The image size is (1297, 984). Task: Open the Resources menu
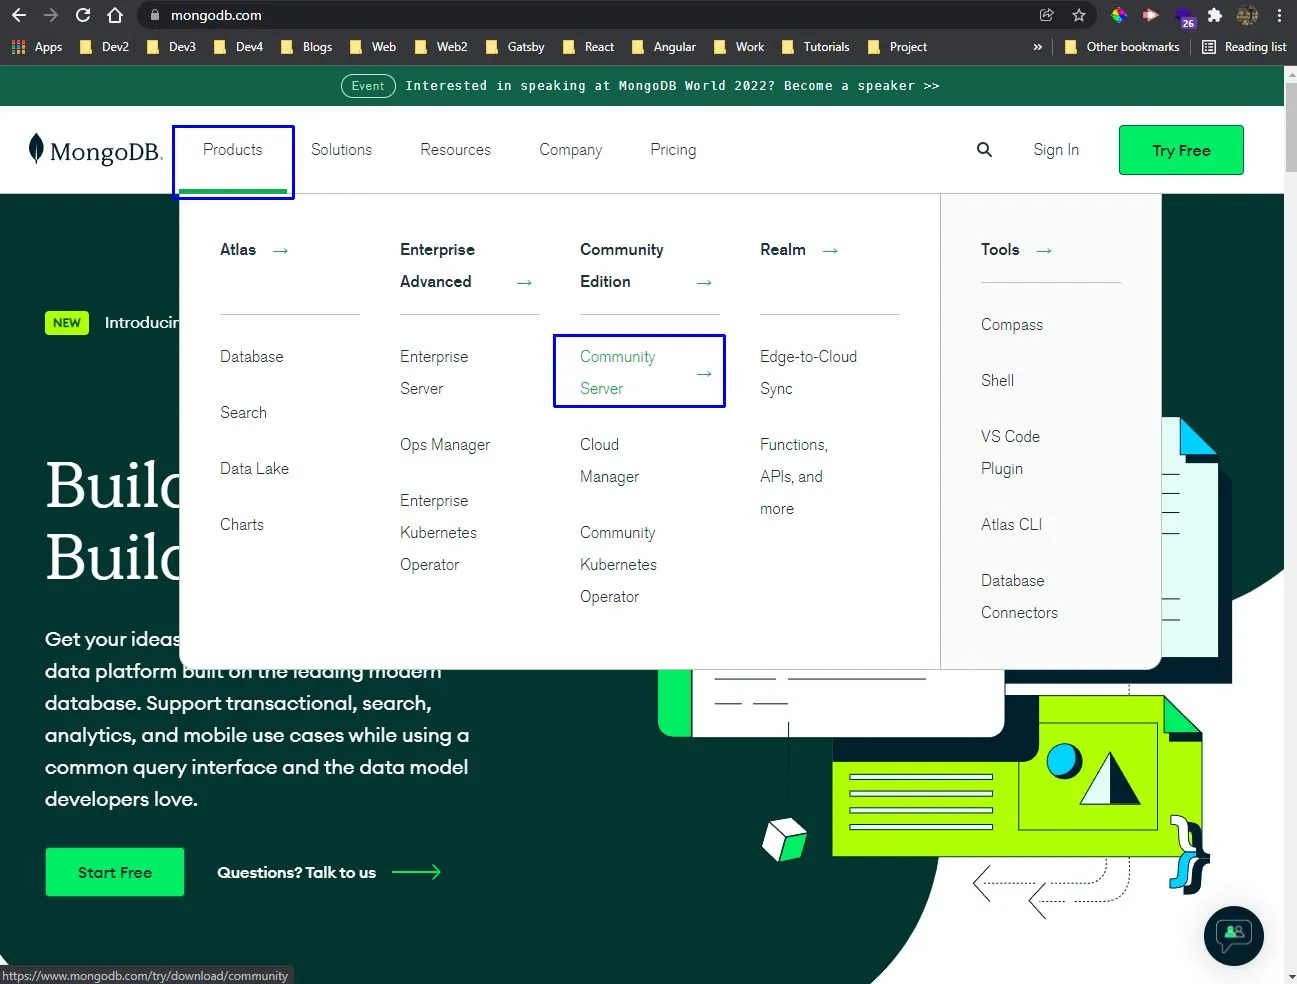[x=455, y=150]
